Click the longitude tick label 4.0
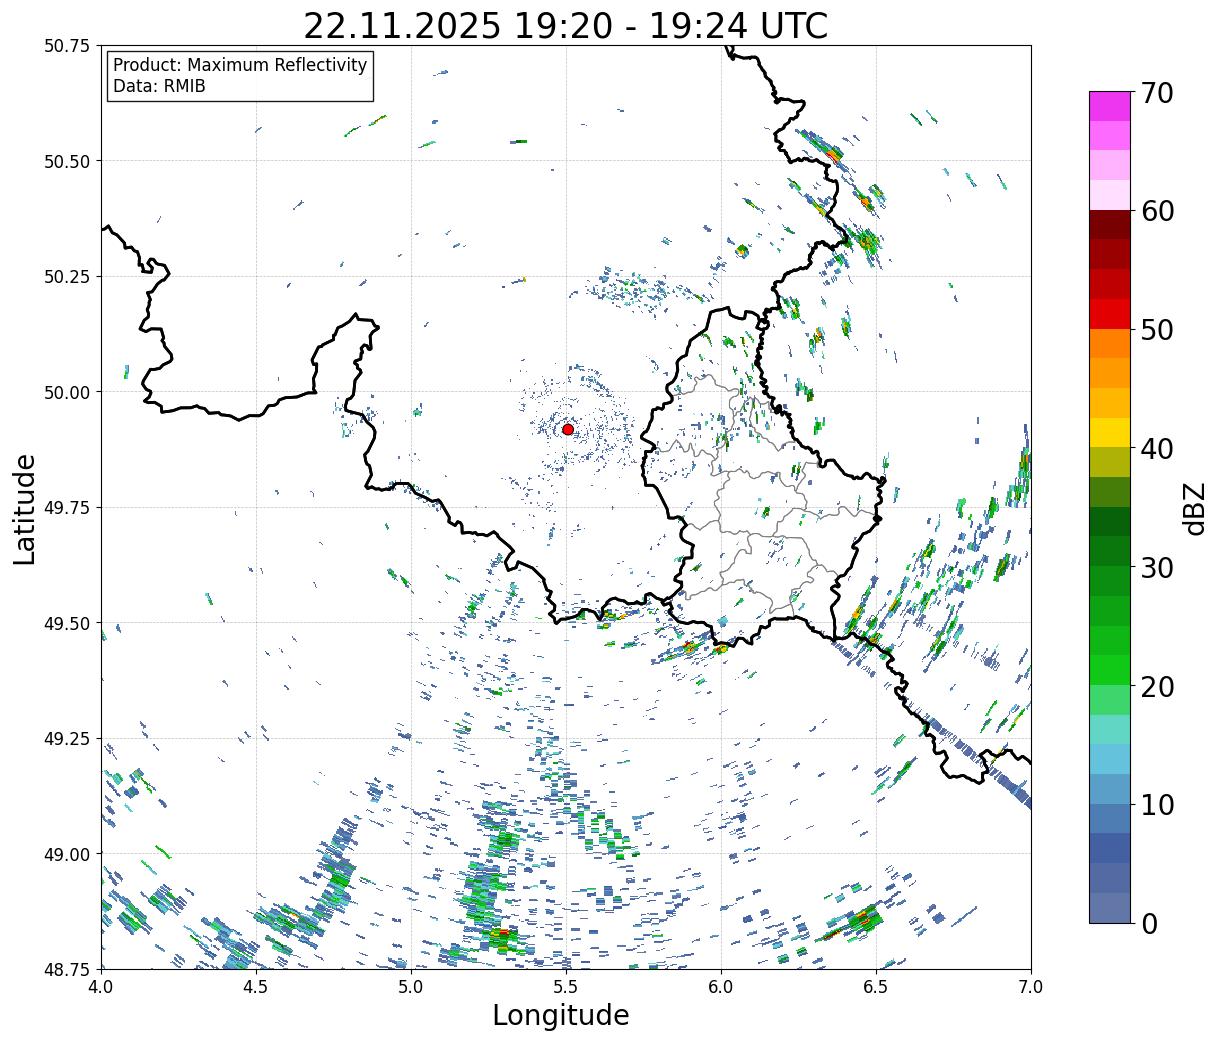Viewport: 1219px width, 1040px height. click(101, 987)
